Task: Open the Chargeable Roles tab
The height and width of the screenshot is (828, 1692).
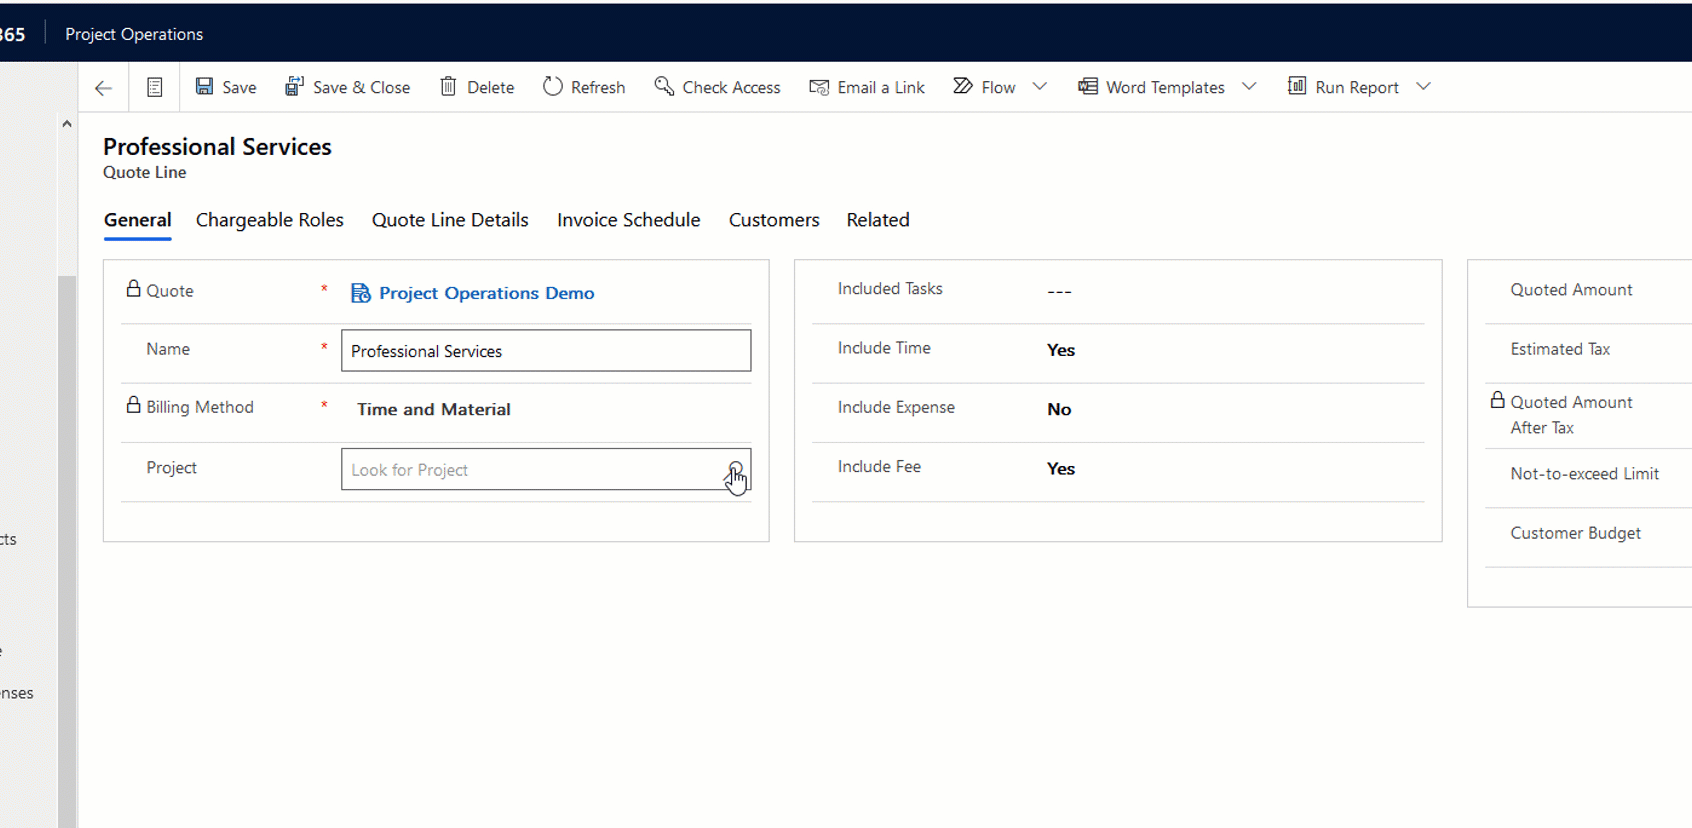Action: (x=270, y=220)
